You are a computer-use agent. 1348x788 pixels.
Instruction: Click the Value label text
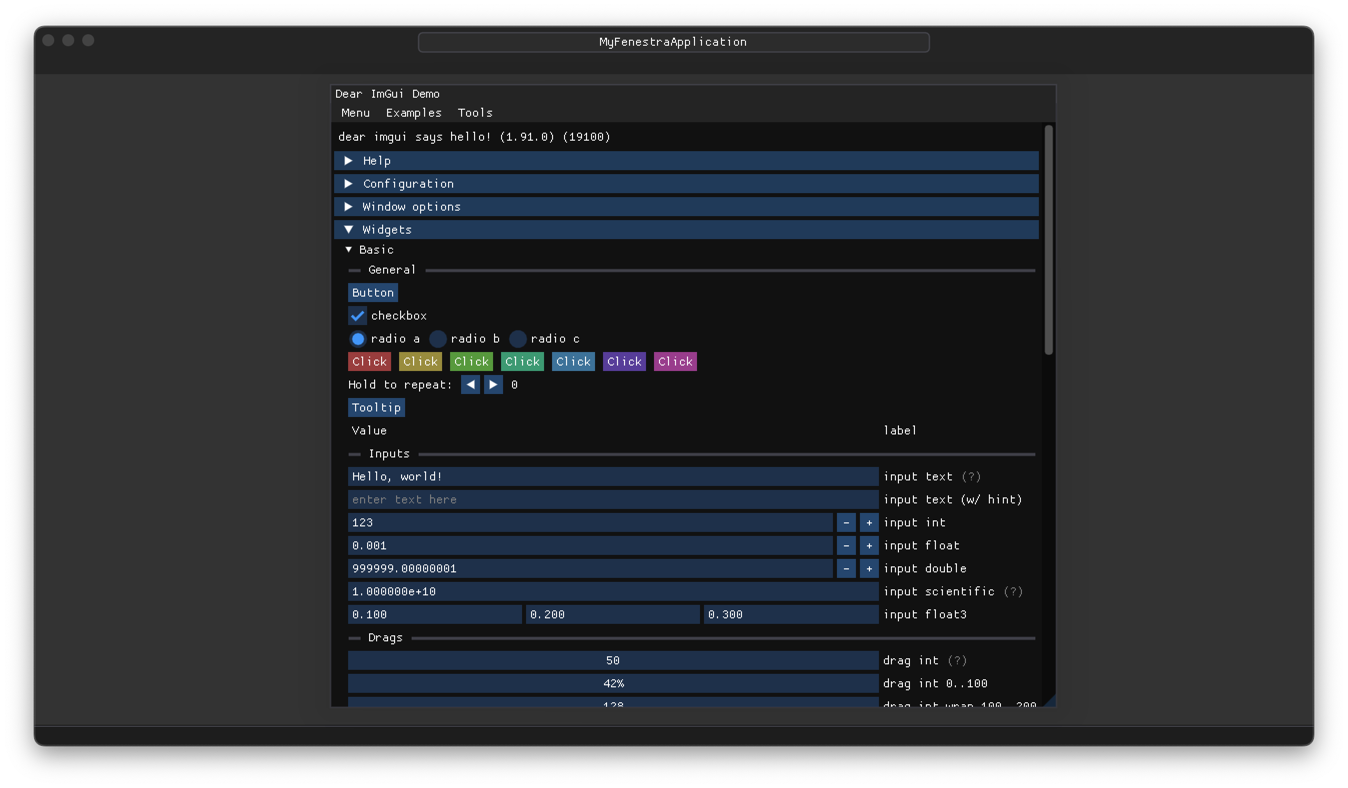(x=369, y=430)
